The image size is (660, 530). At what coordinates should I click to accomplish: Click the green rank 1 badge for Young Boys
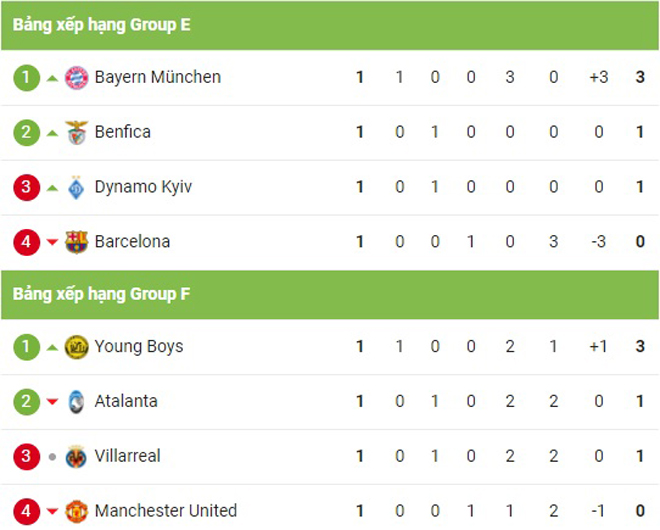(27, 347)
